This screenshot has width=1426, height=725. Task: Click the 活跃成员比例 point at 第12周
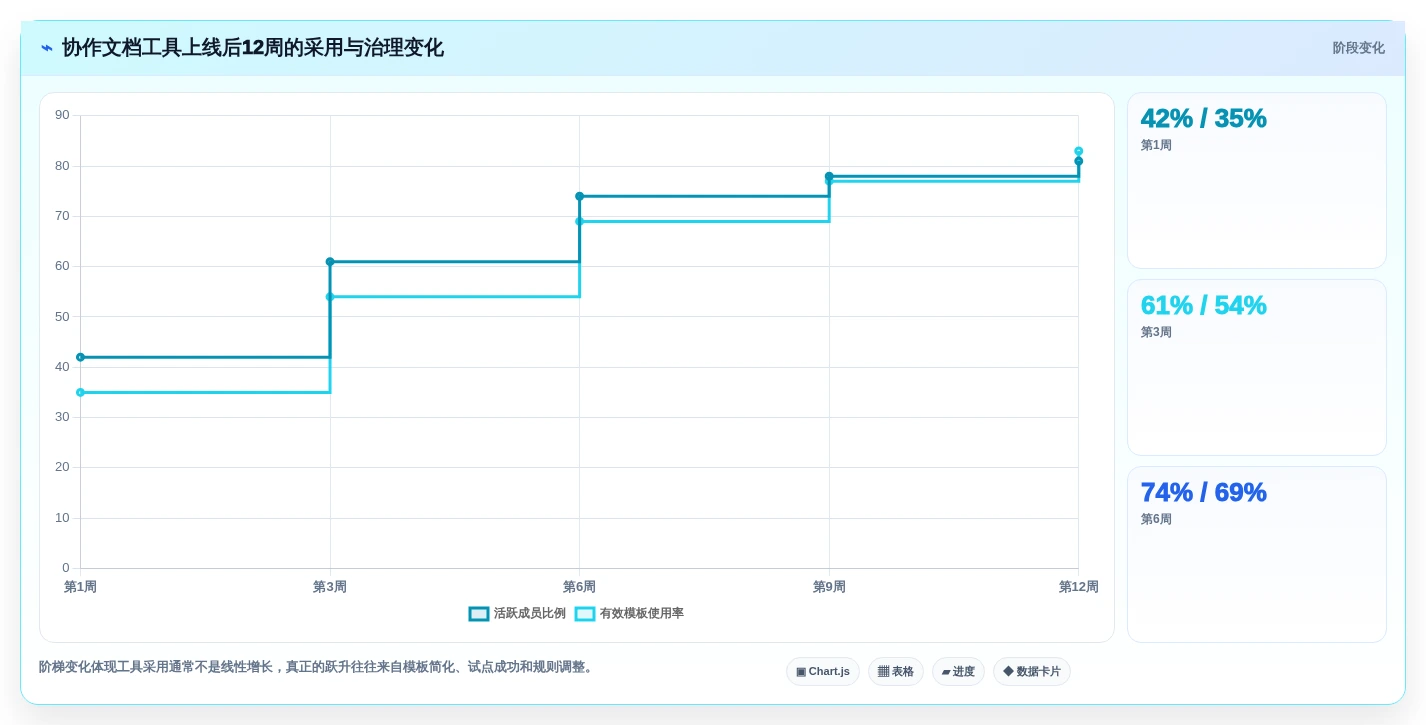[1078, 161]
